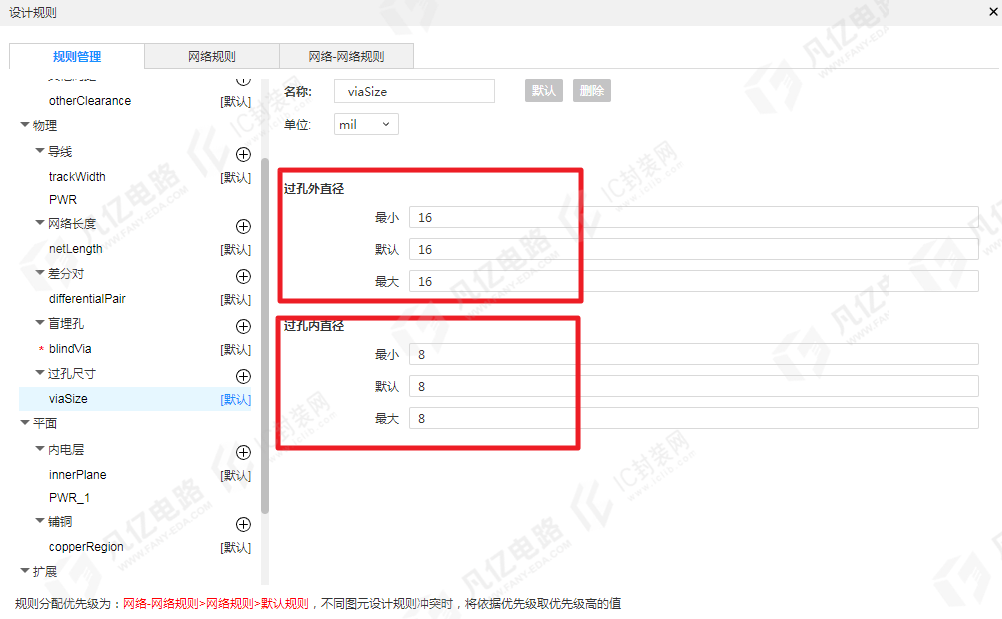Click the 过孔外直径 默认 value field
1002x619 pixels.
click(x=693, y=249)
